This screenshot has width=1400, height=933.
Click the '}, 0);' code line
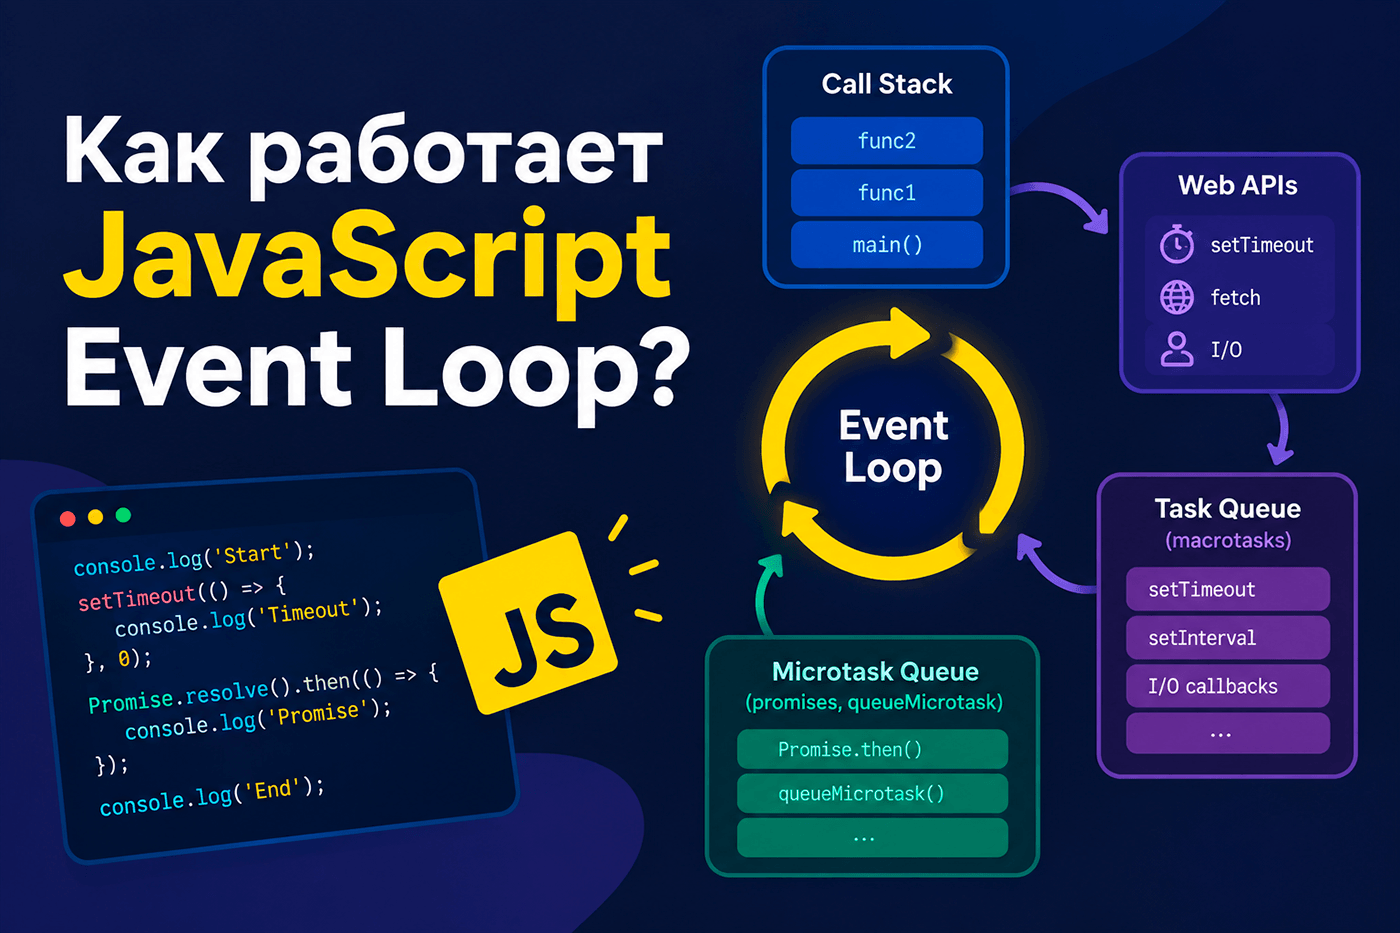pos(118,660)
